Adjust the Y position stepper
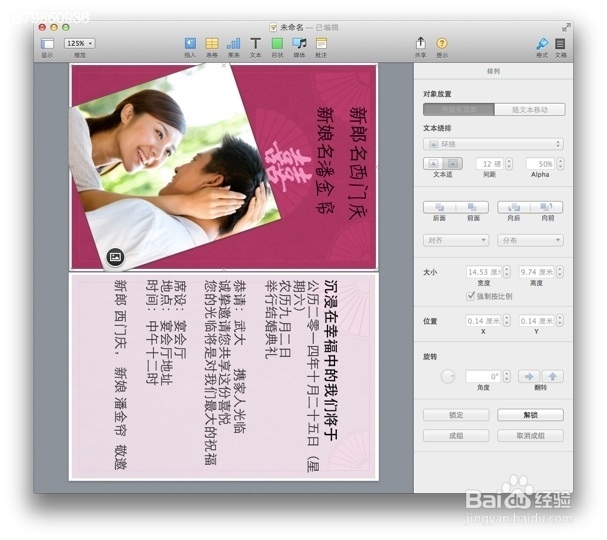The height and width of the screenshot is (540, 607). [x=560, y=321]
